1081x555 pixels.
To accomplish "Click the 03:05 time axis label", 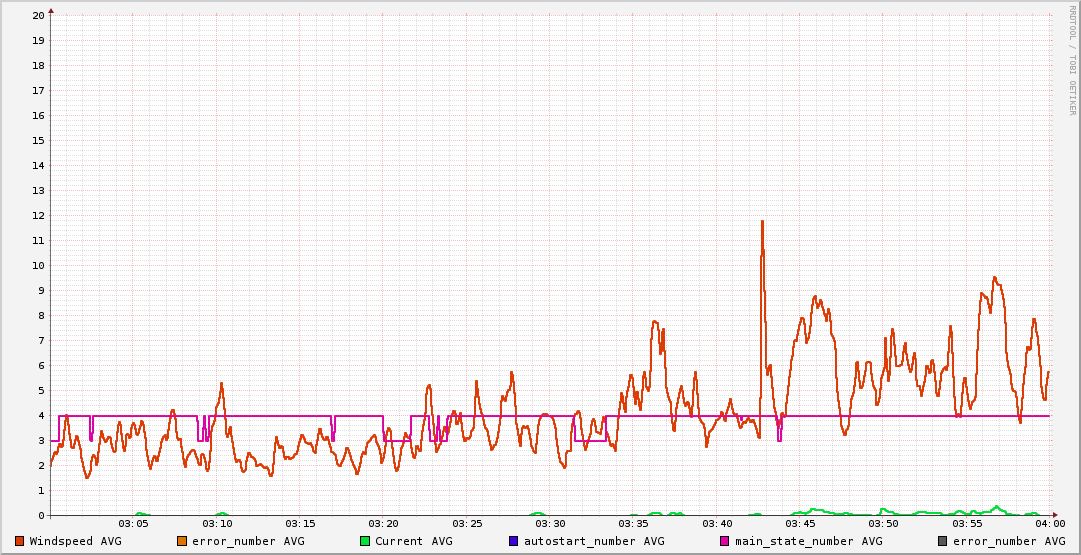I will point(134,523).
